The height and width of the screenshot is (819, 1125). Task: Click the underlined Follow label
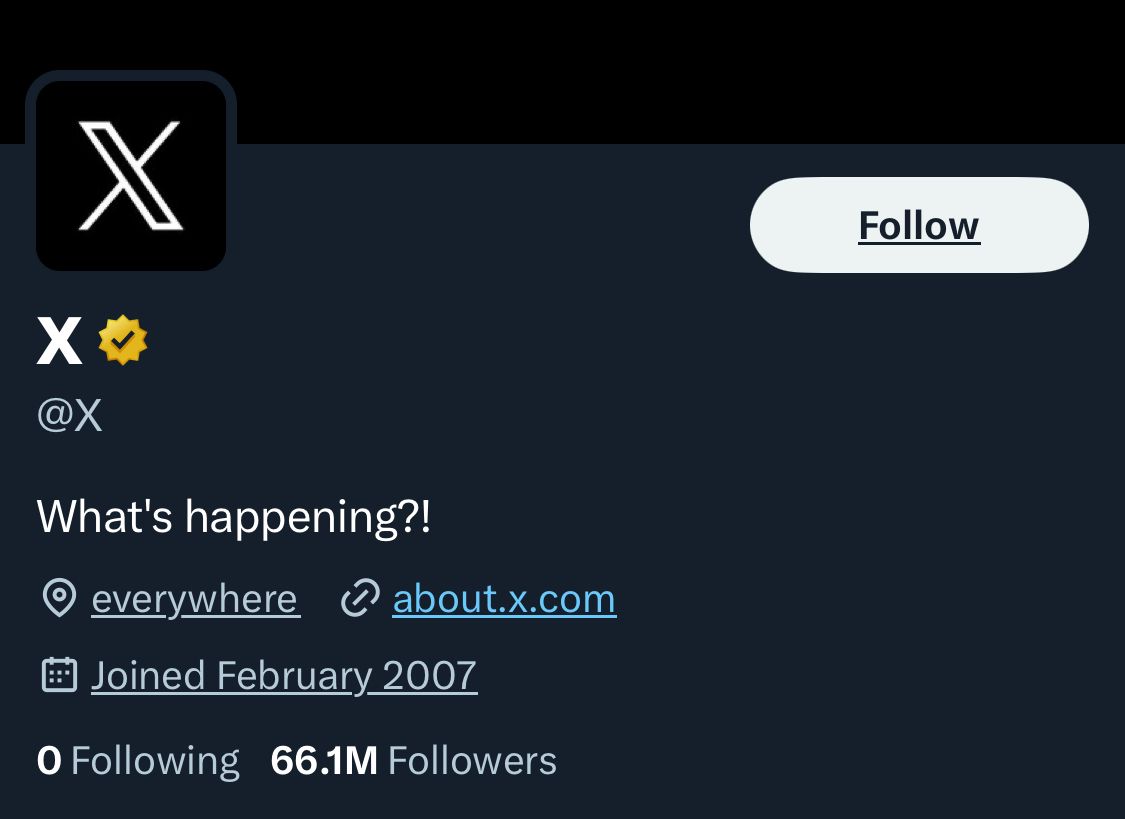click(x=918, y=225)
